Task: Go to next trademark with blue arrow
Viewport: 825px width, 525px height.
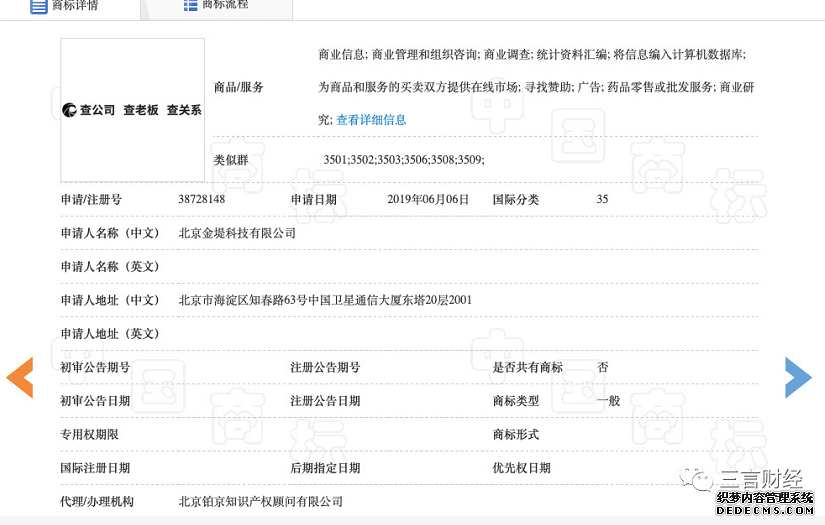Action: [x=798, y=377]
